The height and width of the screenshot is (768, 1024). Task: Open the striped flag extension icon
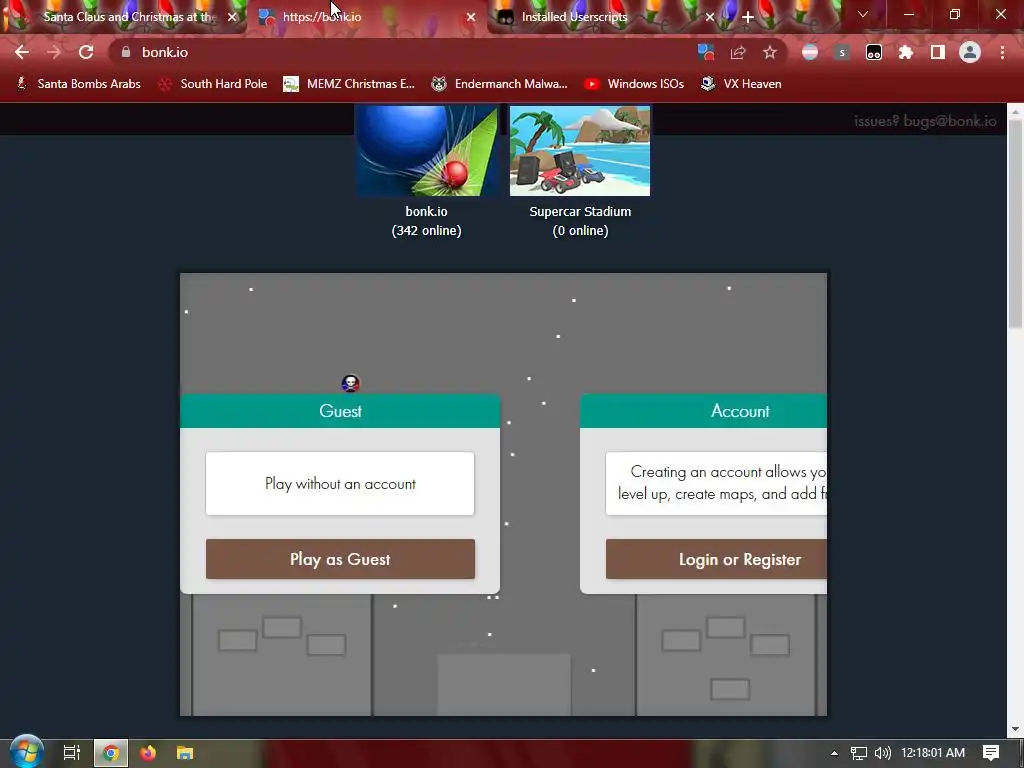810,52
